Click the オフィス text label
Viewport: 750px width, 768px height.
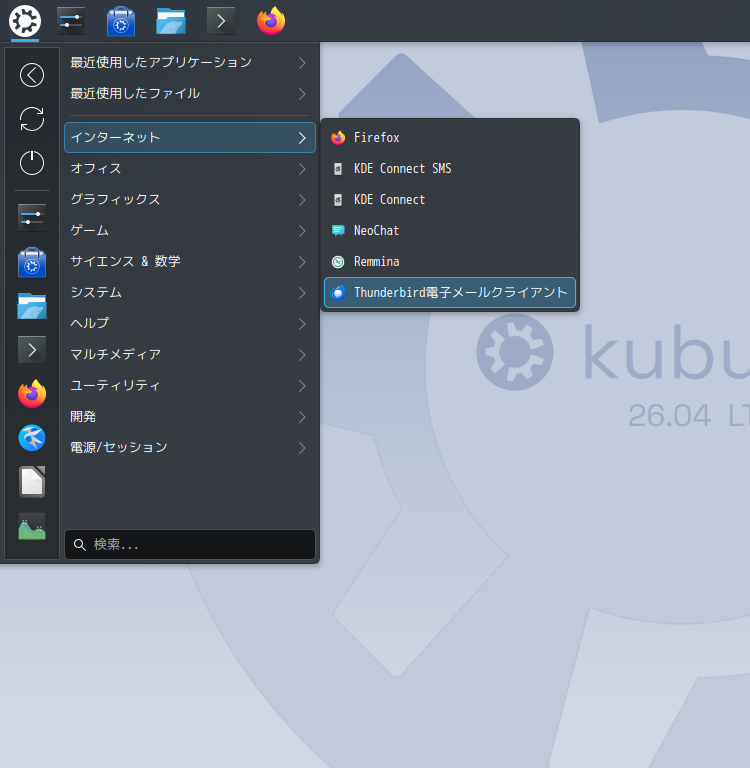pos(96,169)
